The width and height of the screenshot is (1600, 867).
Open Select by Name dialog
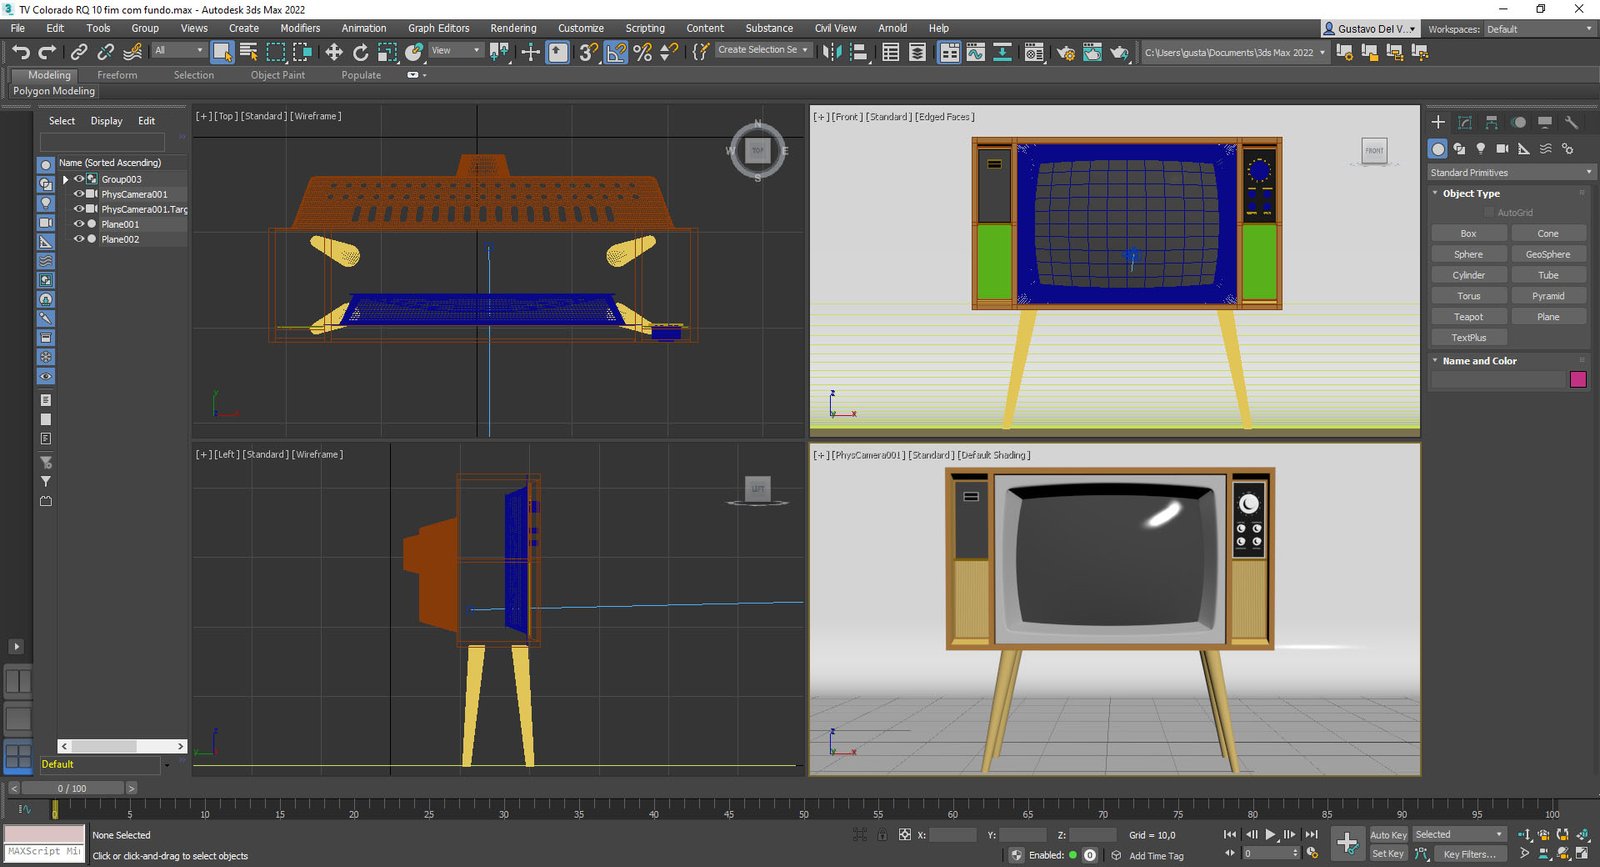[x=249, y=52]
